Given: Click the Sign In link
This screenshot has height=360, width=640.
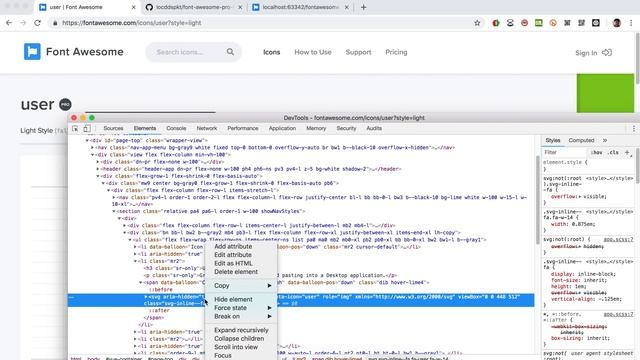Looking at the screenshot, I should click(x=586, y=53).
